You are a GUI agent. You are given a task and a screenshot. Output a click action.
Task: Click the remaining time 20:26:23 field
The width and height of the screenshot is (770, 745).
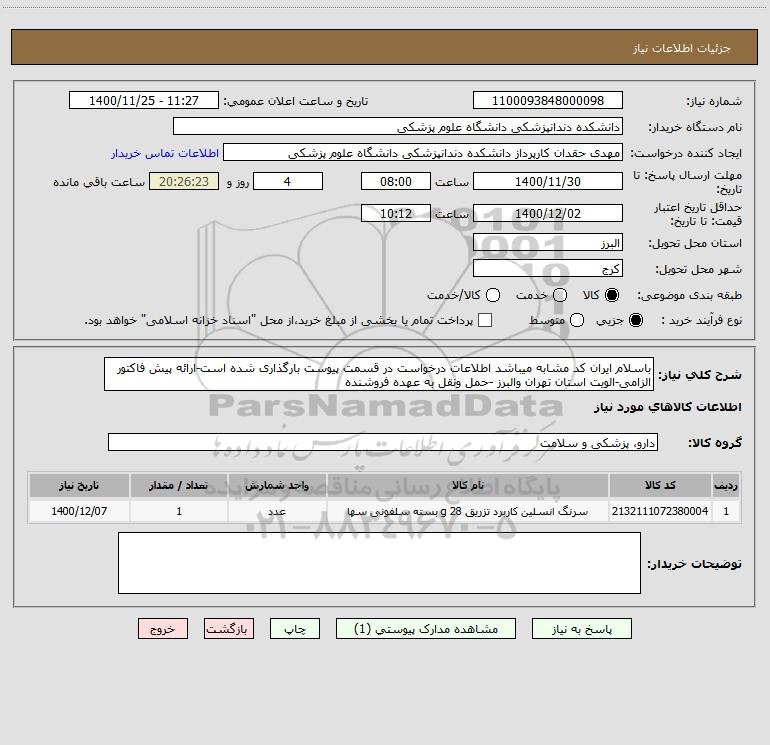pos(184,182)
